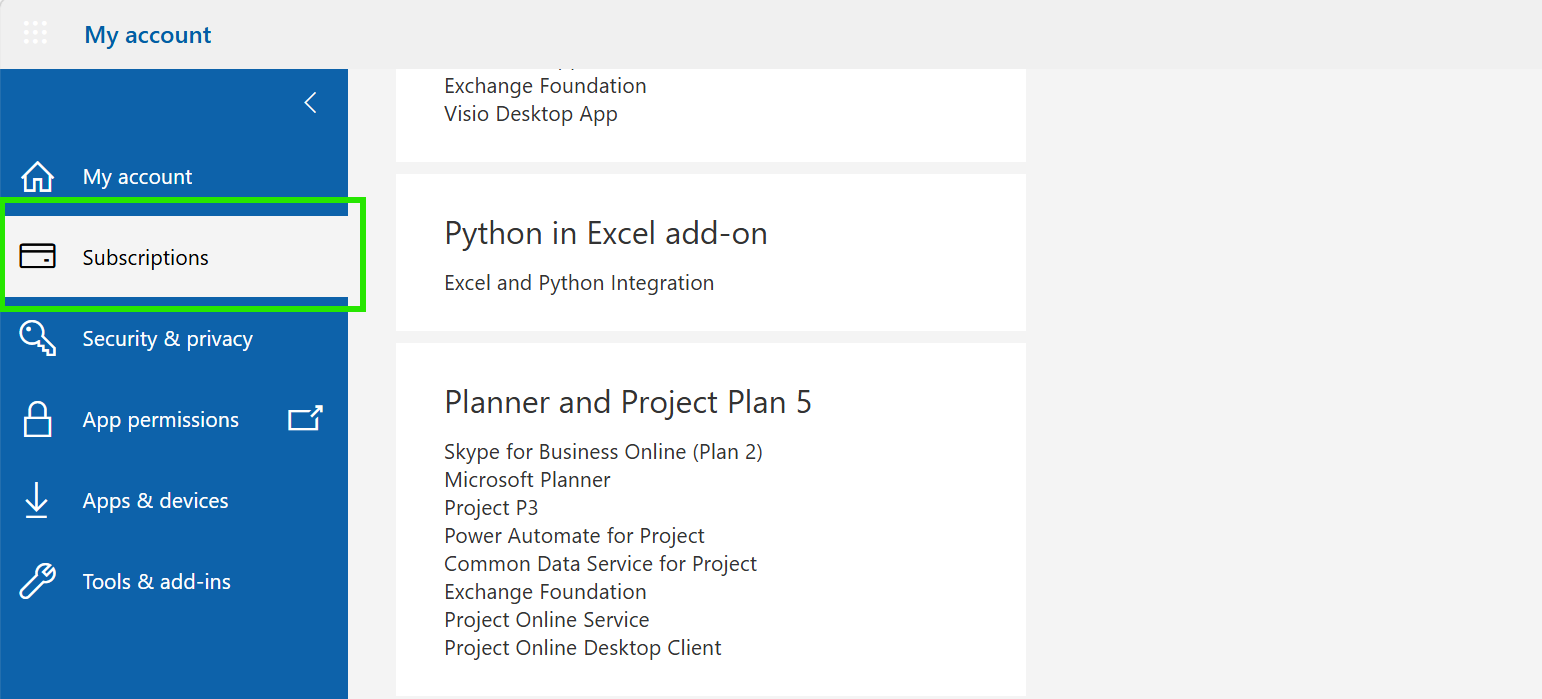Open Apps & devices in the sidebar
The height and width of the screenshot is (699, 1542).
tap(174, 501)
